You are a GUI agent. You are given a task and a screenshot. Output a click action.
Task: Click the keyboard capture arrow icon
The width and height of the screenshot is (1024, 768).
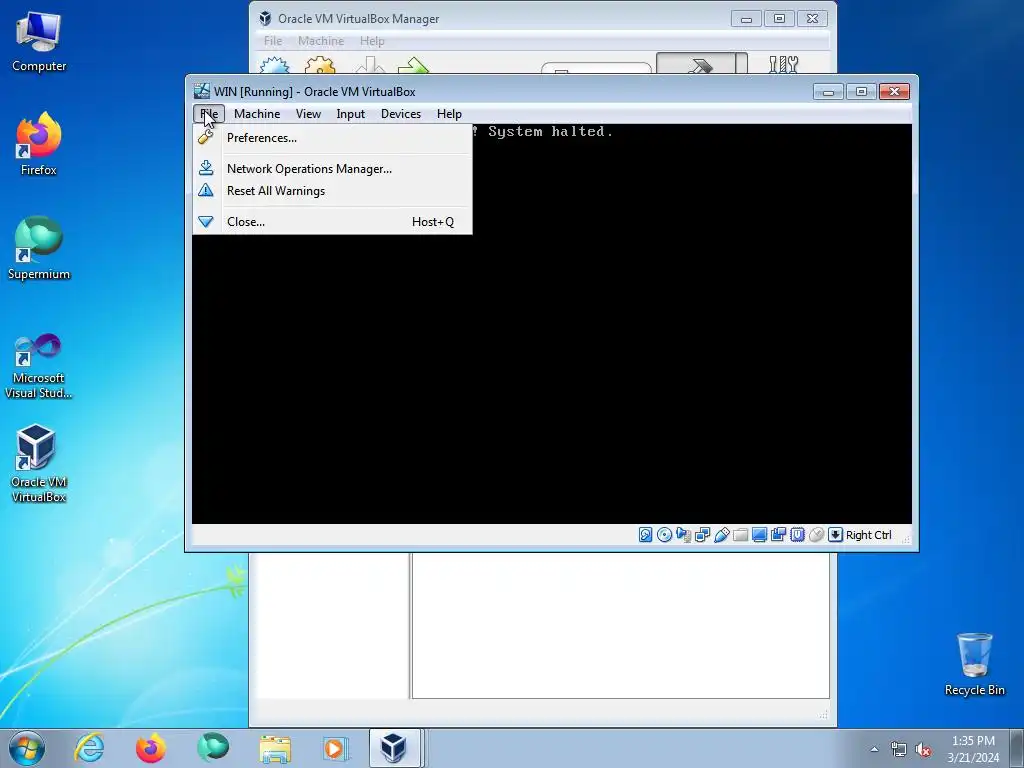[835, 535]
